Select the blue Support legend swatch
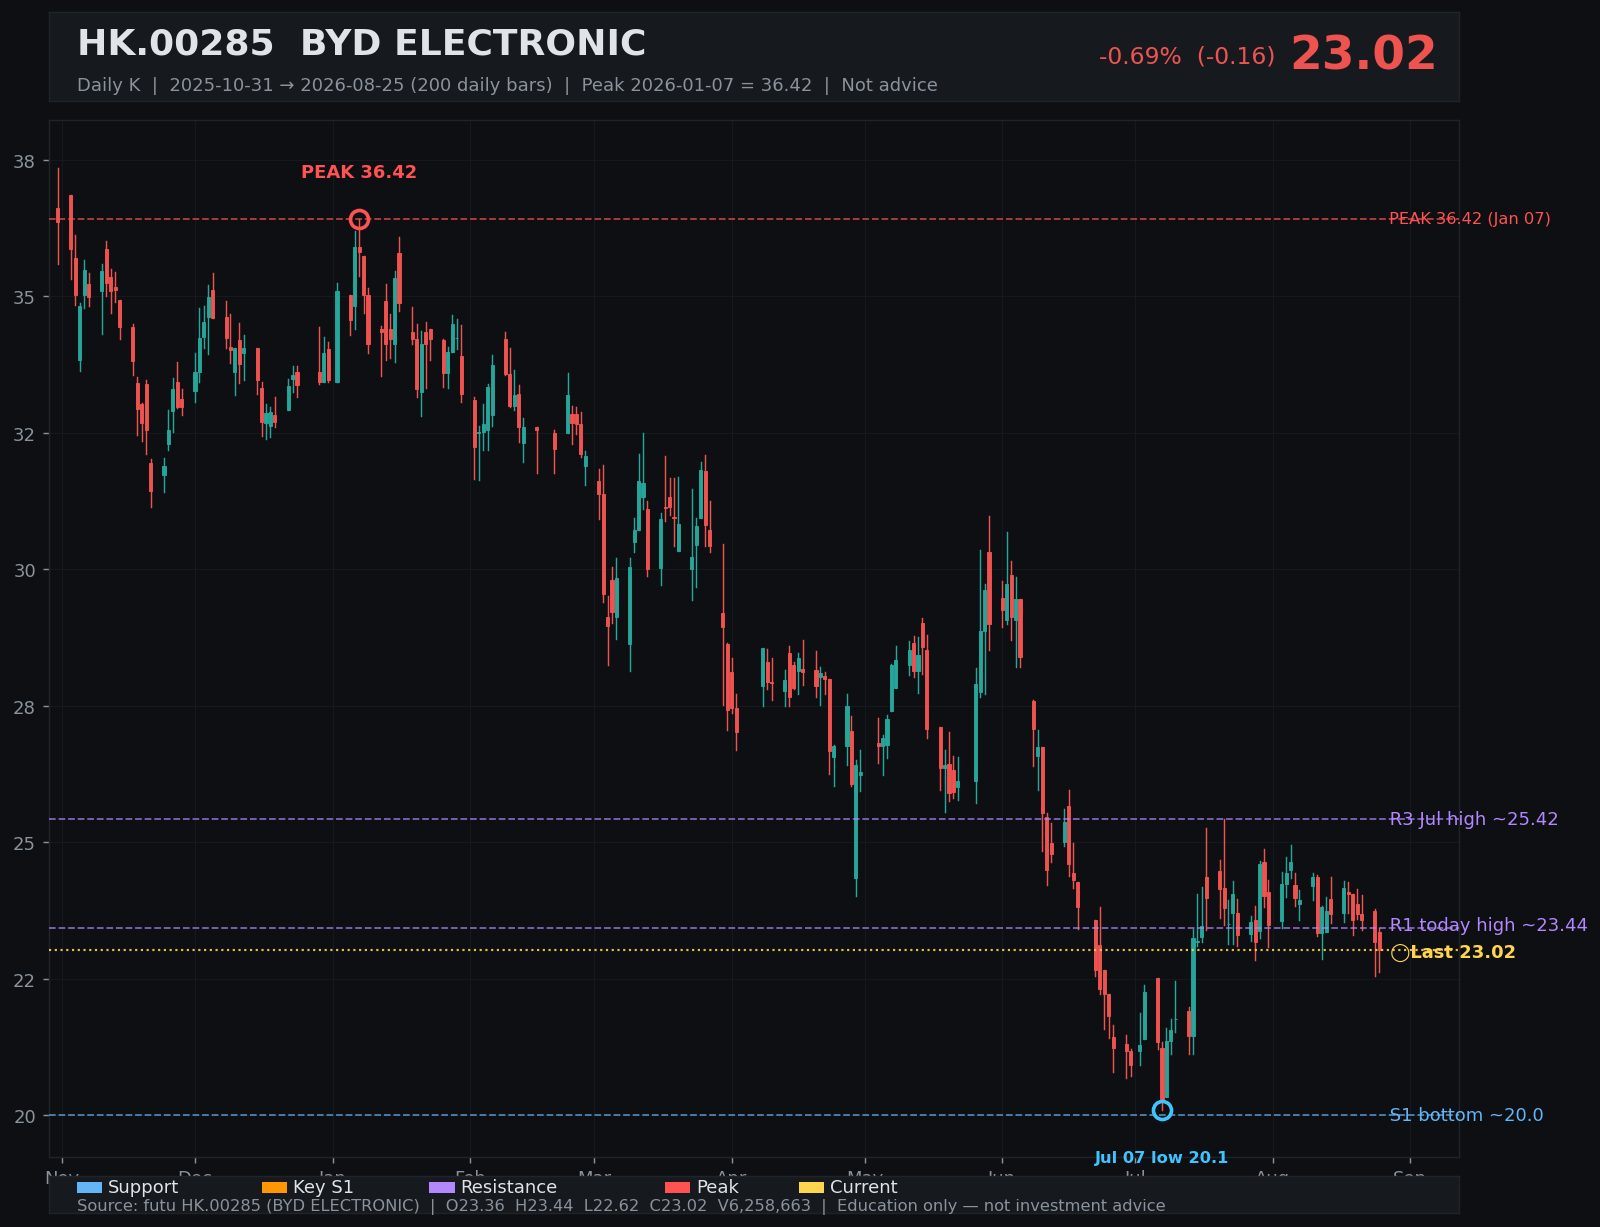Screen dimensions: 1600x1227 [x=89, y=1187]
